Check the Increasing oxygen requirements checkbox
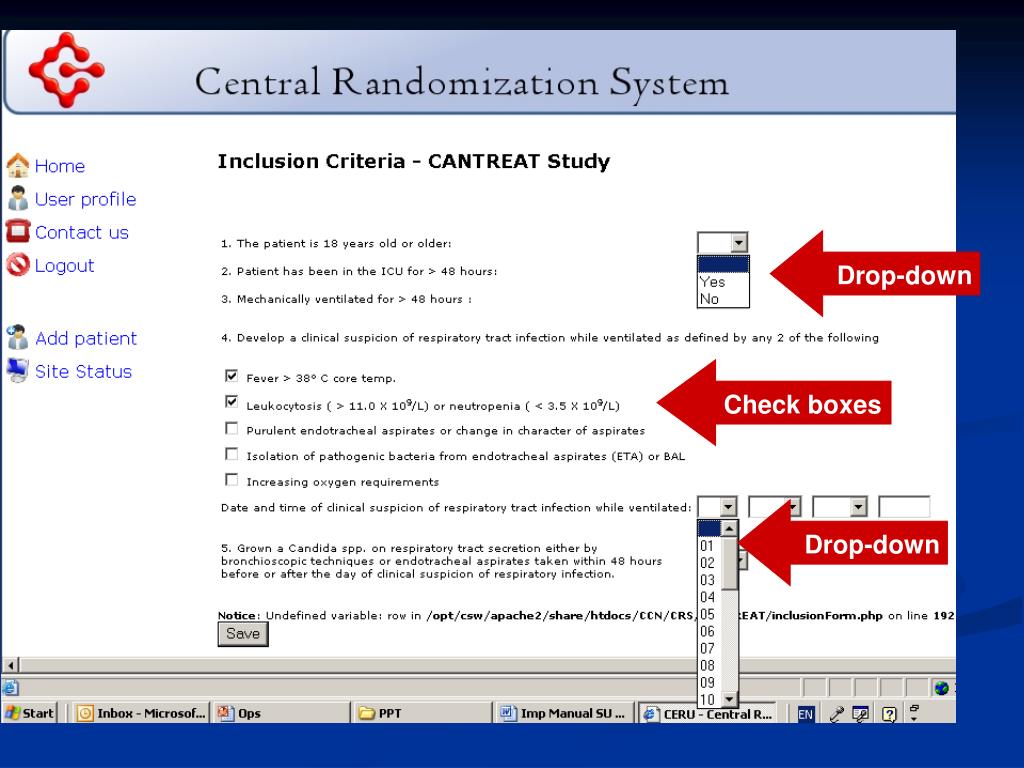 click(x=231, y=479)
